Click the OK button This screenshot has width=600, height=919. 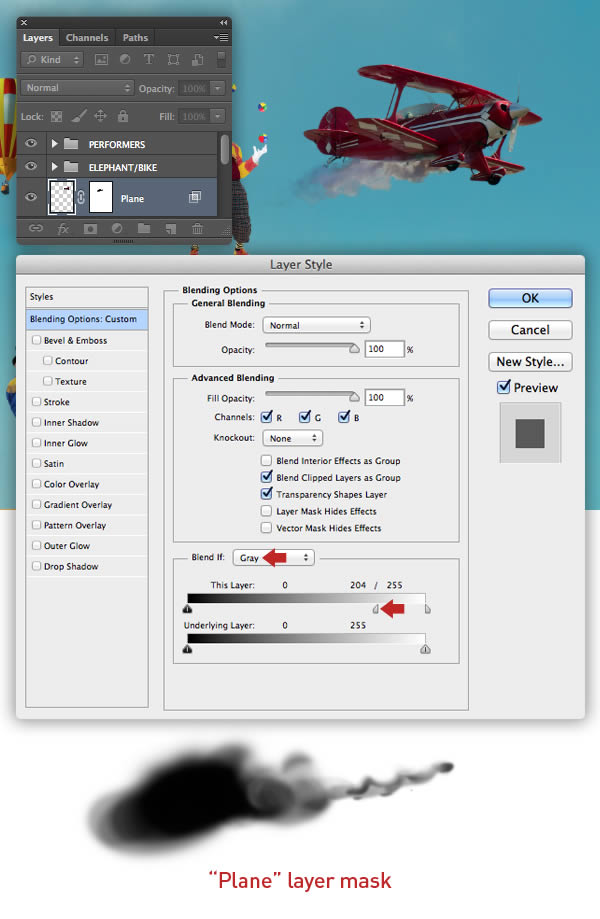click(530, 298)
